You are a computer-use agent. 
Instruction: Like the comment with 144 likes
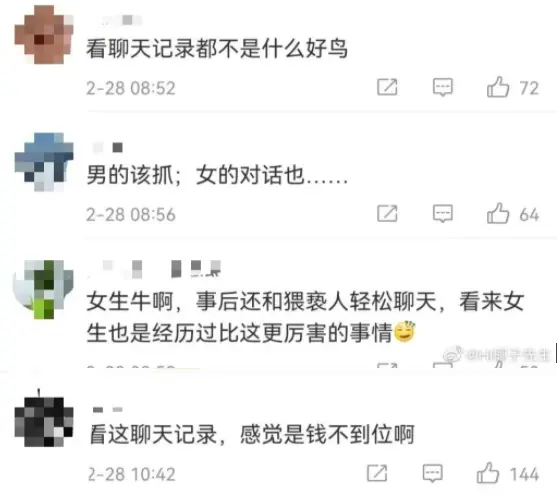tap(488, 473)
